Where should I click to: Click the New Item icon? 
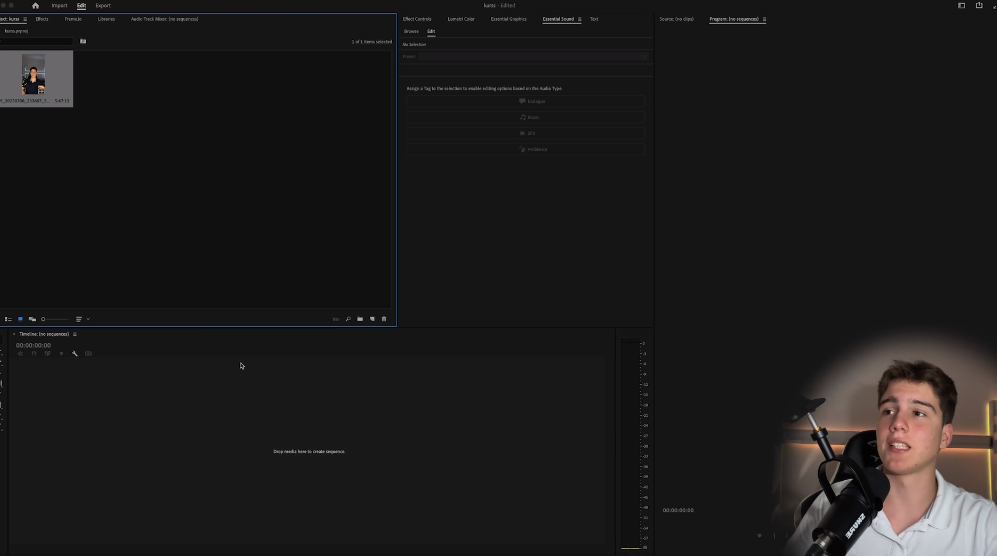372,319
